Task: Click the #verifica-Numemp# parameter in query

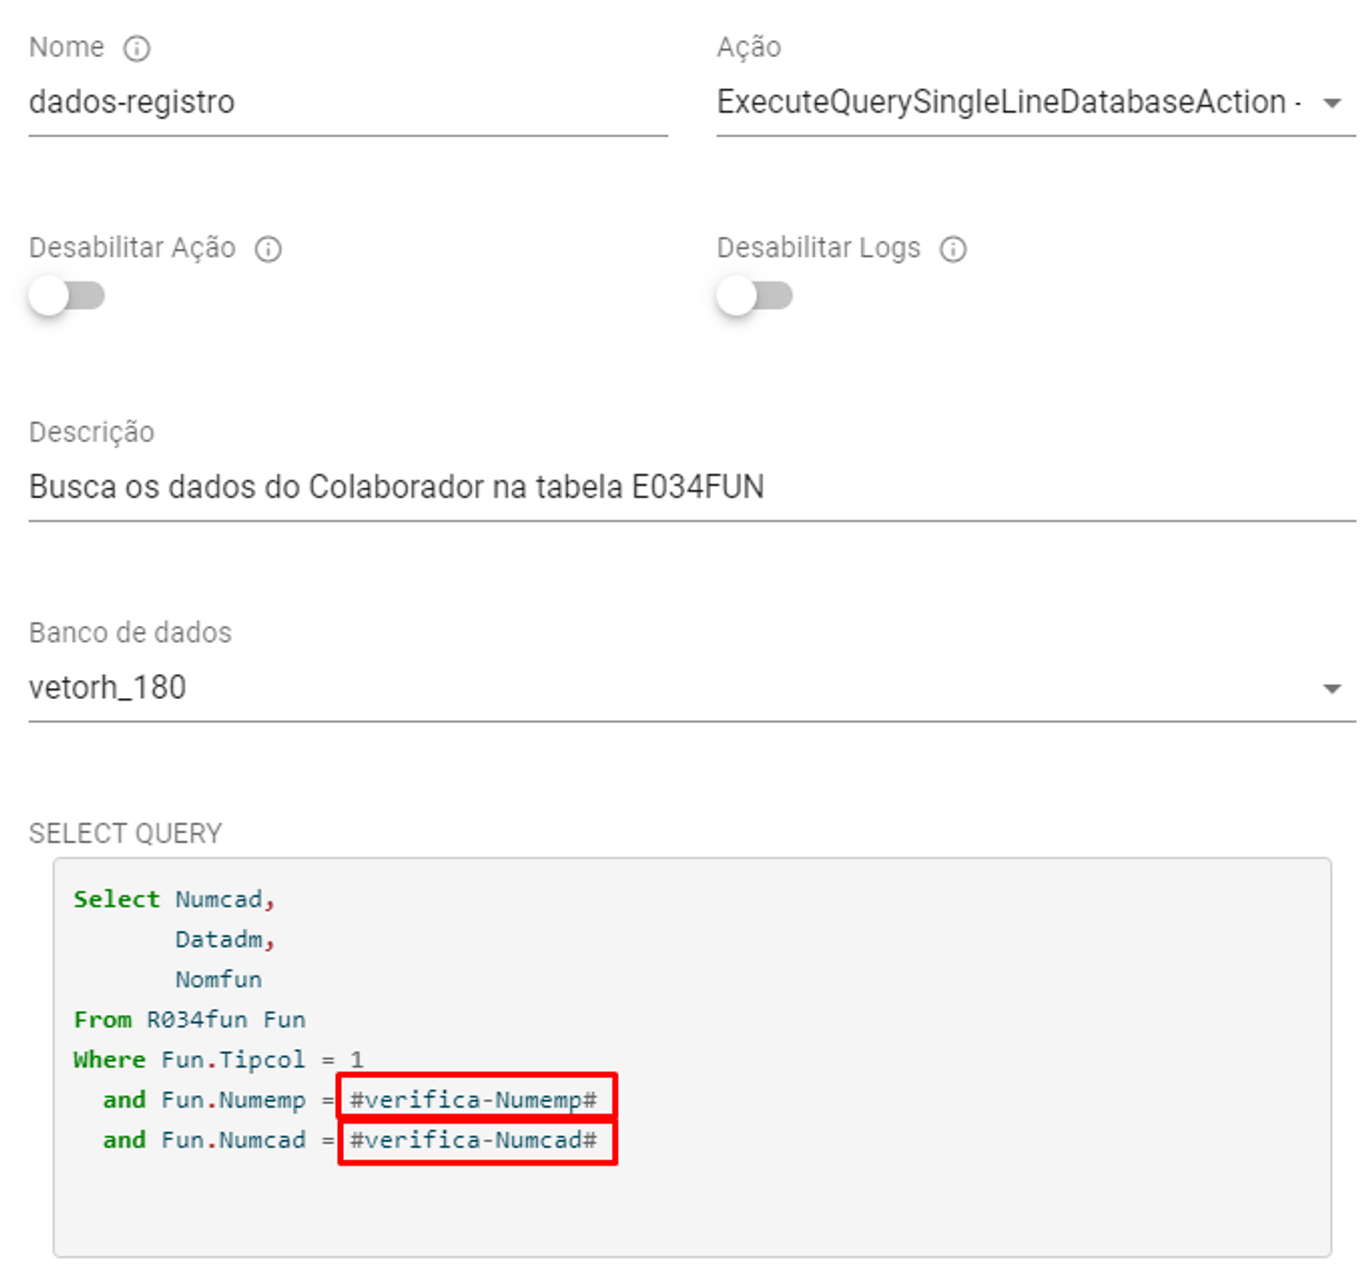Action: [x=473, y=1100]
